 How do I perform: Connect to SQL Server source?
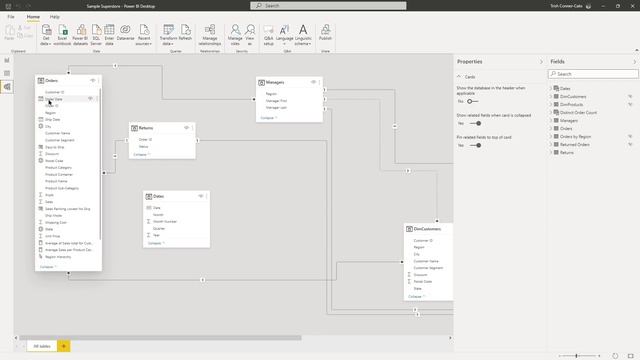coord(96,35)
